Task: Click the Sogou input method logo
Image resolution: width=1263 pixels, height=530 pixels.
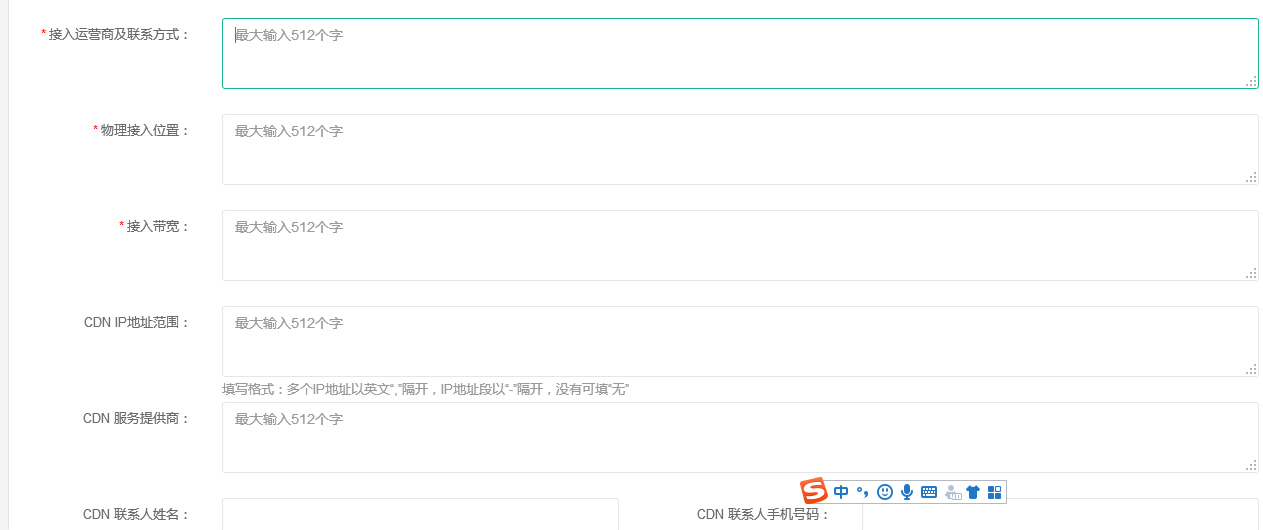Action: pos(814,491)
